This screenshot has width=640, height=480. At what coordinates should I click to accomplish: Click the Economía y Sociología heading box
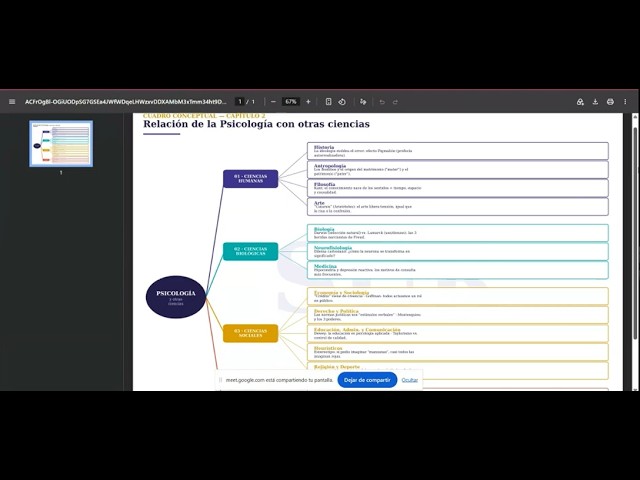pos(458,296)
